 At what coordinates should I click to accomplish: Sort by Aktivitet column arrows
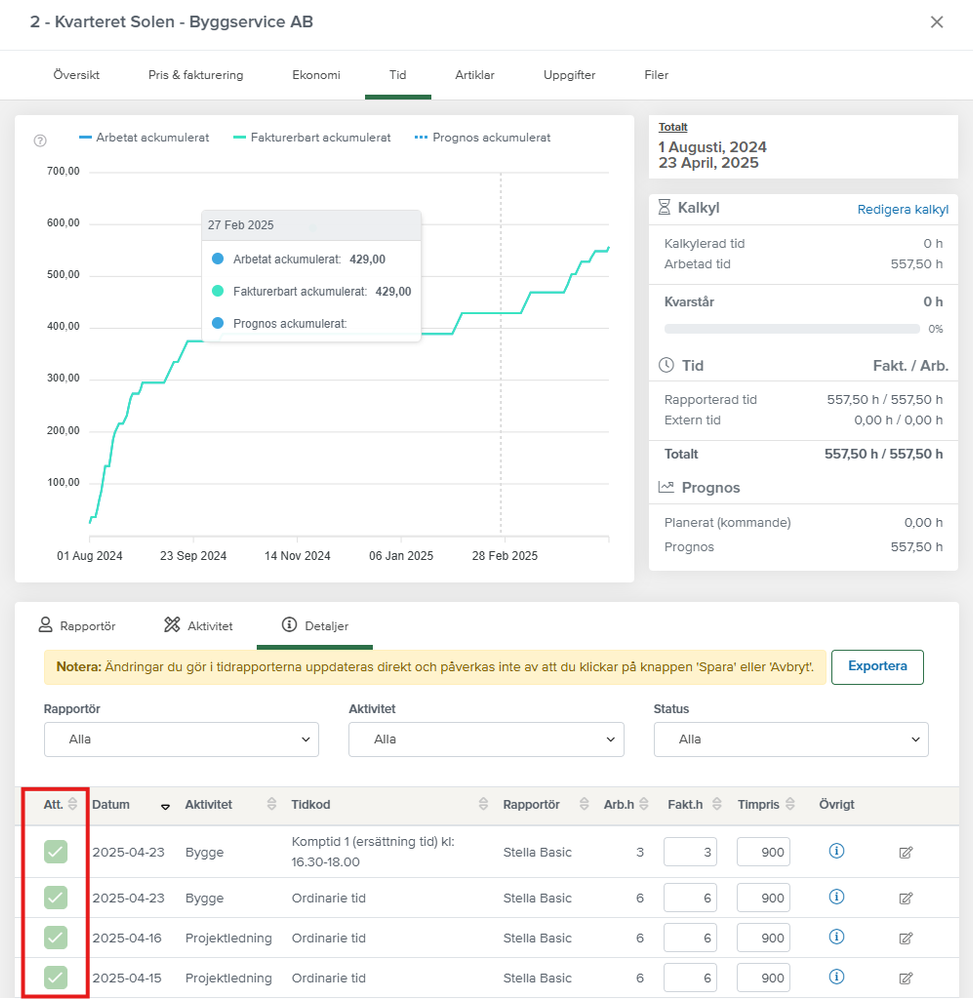click(271, 804)
